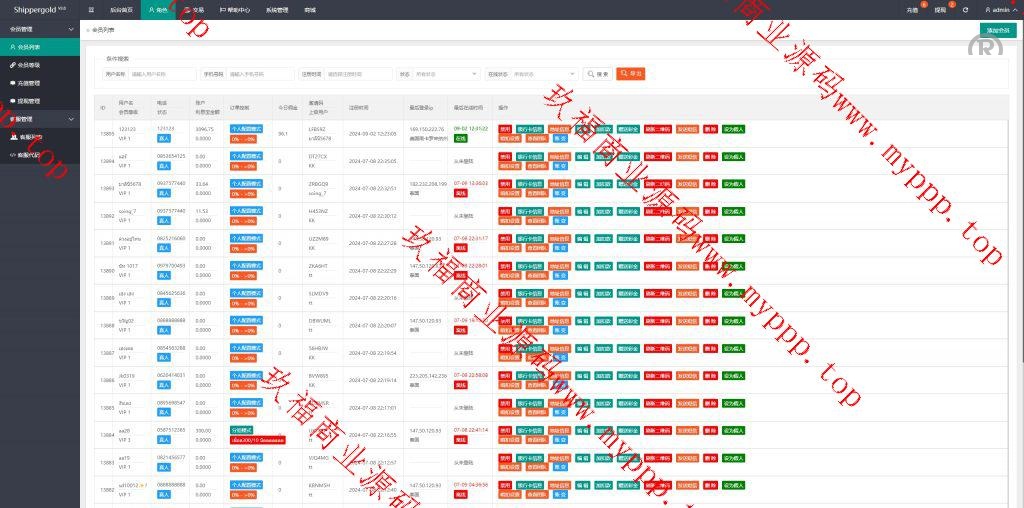
Task: Click the orange 导出 button
Action: (630, 74)
